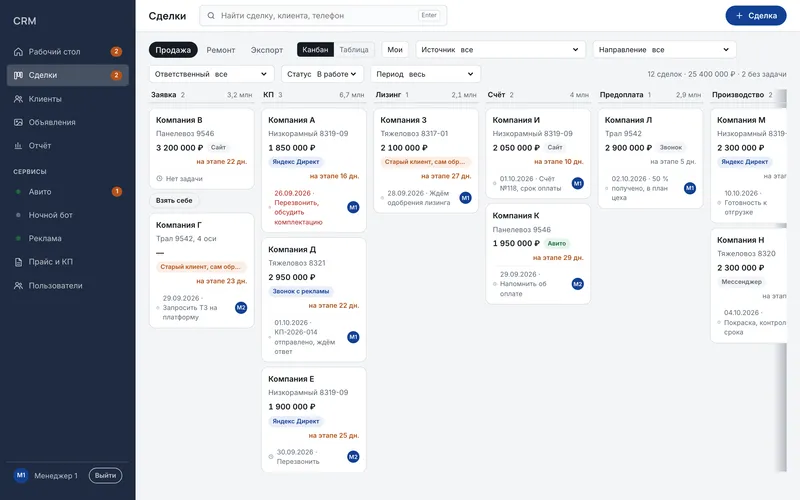Open the Рабочий стол home icon
Screen dimensions: 800x500
click(18, 52)
